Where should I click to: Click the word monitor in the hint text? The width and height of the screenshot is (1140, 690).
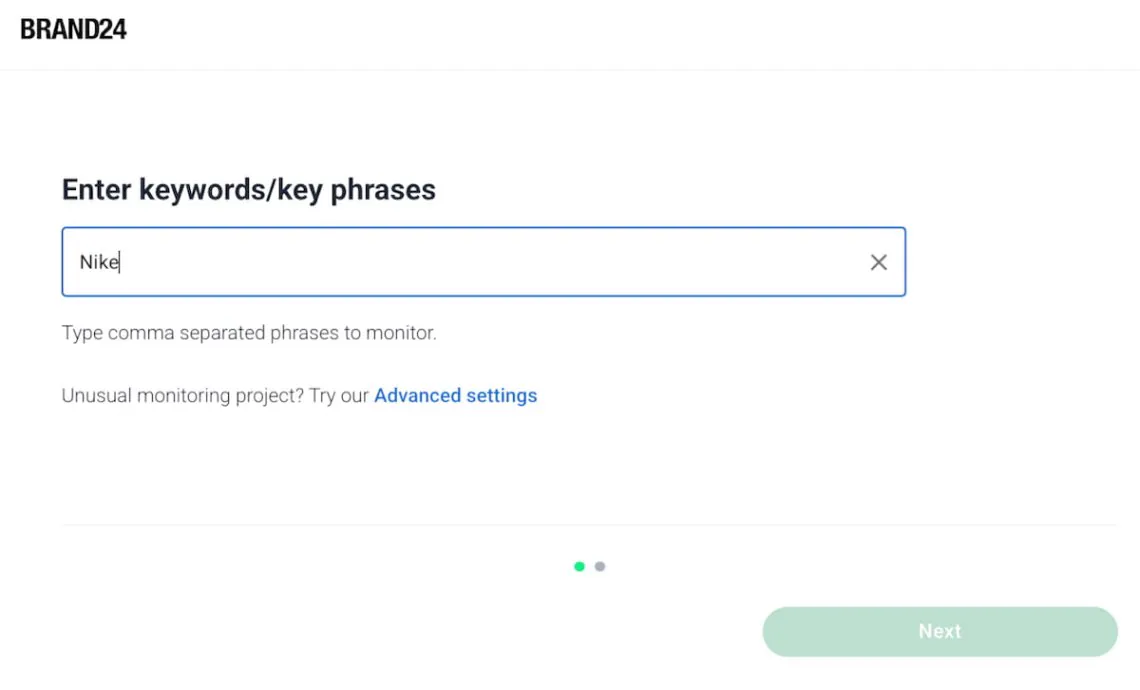pyautogui.click(x=401, y=333)
